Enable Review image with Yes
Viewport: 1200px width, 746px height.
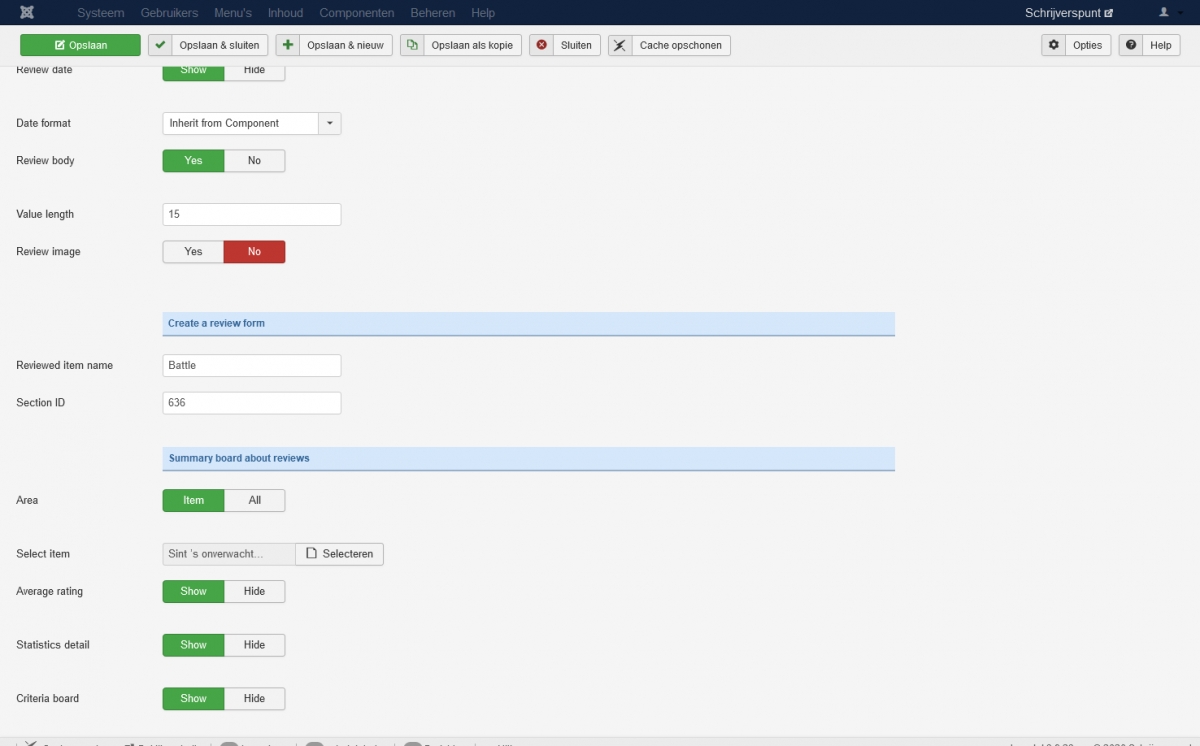[x=193, y=252]
